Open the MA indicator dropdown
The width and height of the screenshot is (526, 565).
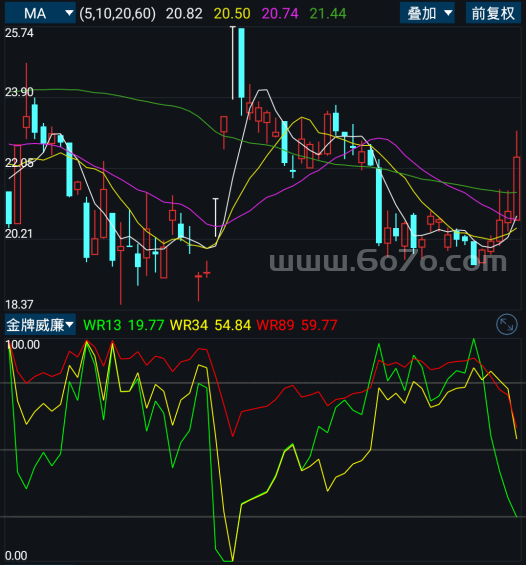40,13
